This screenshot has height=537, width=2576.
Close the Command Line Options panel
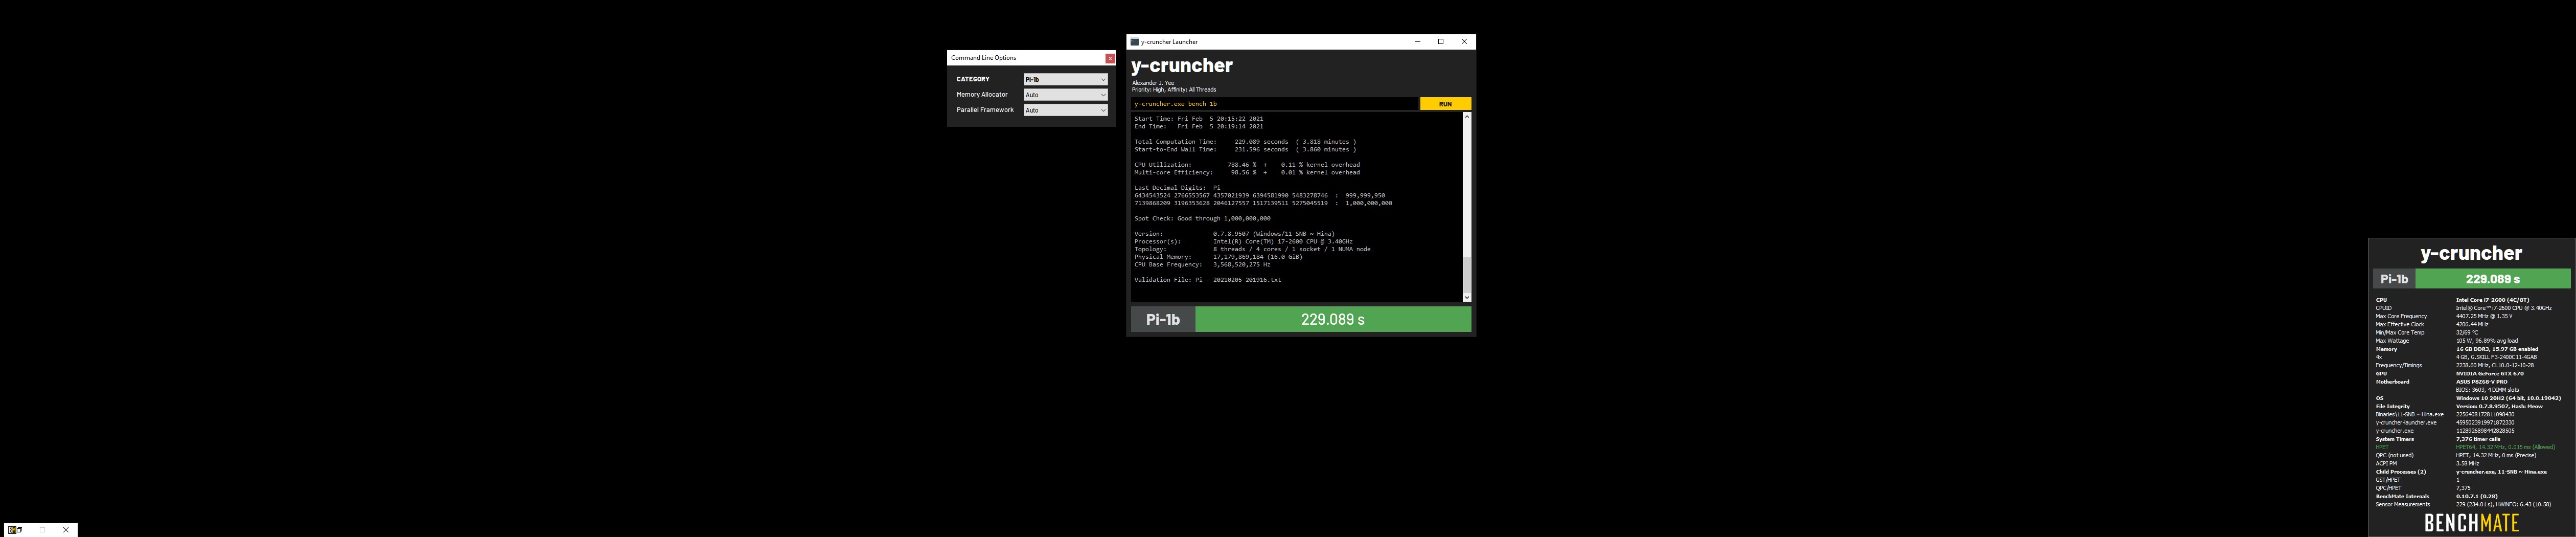click(1110, 58)
